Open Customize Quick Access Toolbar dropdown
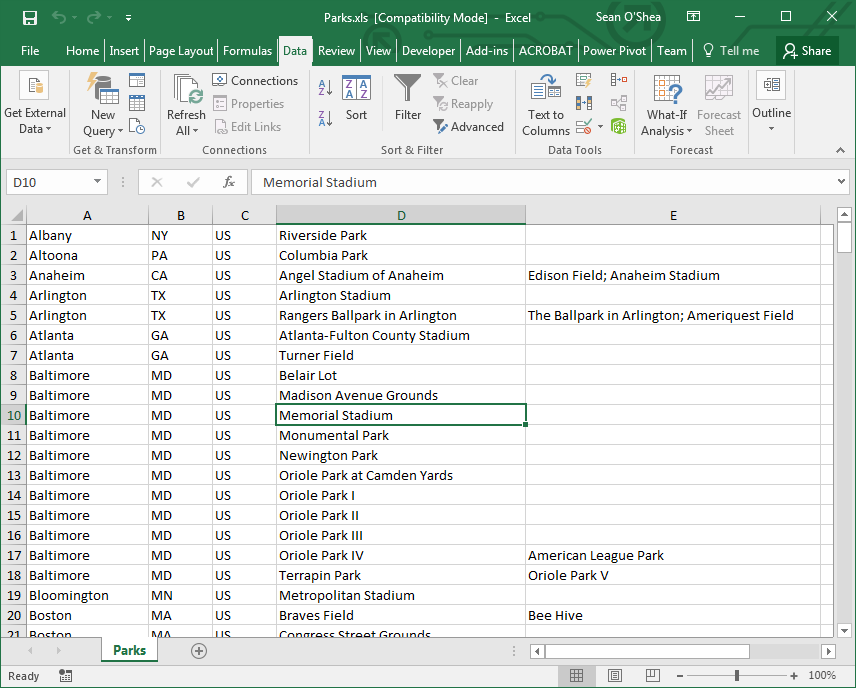Viewport: 856px width, 688px height. pos(128,18)
